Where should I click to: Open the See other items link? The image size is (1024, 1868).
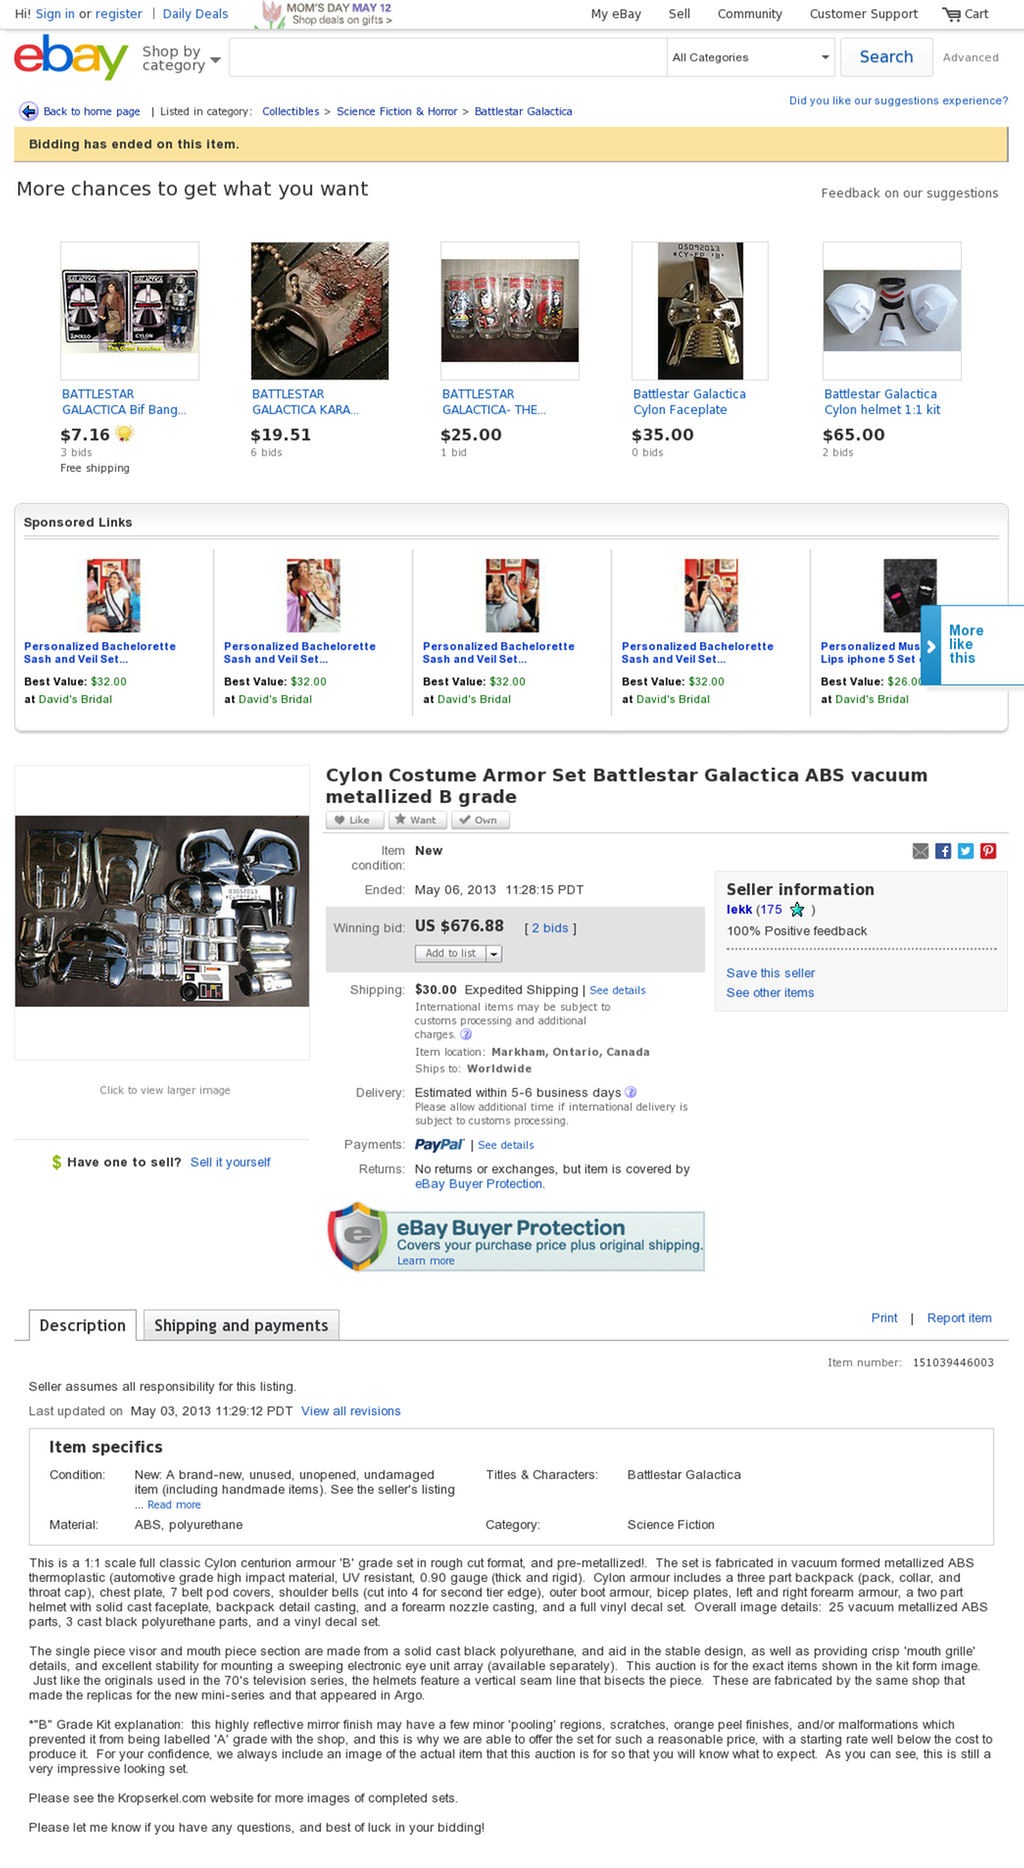pyautogui.click(x=770, y=993)
